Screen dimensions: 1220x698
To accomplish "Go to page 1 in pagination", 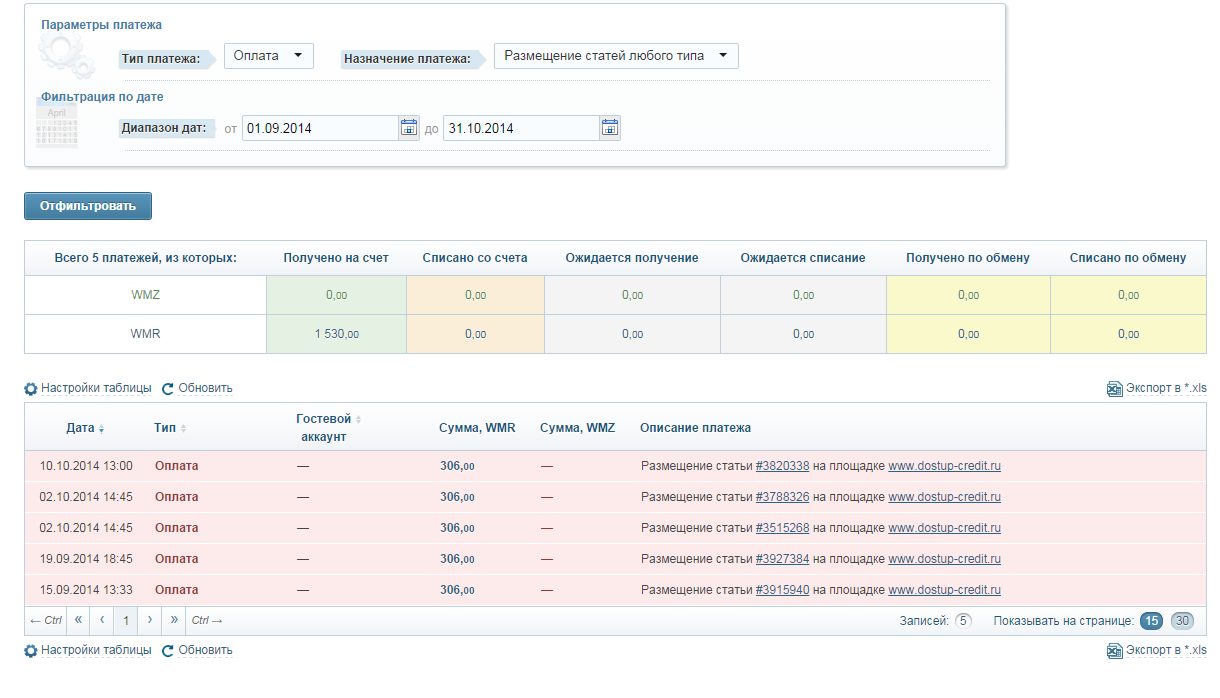I will point(126,621).
